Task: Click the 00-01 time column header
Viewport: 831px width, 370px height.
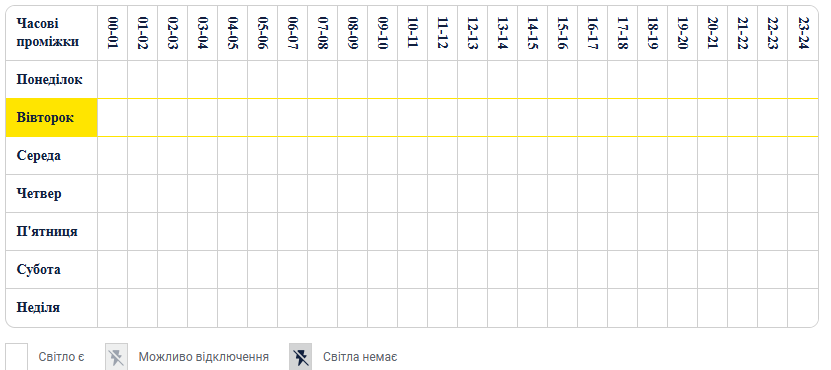Action: pyautogui.click(x=112, y=33)
